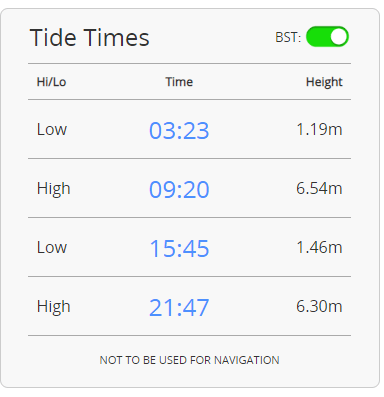Image resolution: width=384 pixels, height=397 pixels.
Task: Click the Tide Times heading
Action: click(89, 37)
